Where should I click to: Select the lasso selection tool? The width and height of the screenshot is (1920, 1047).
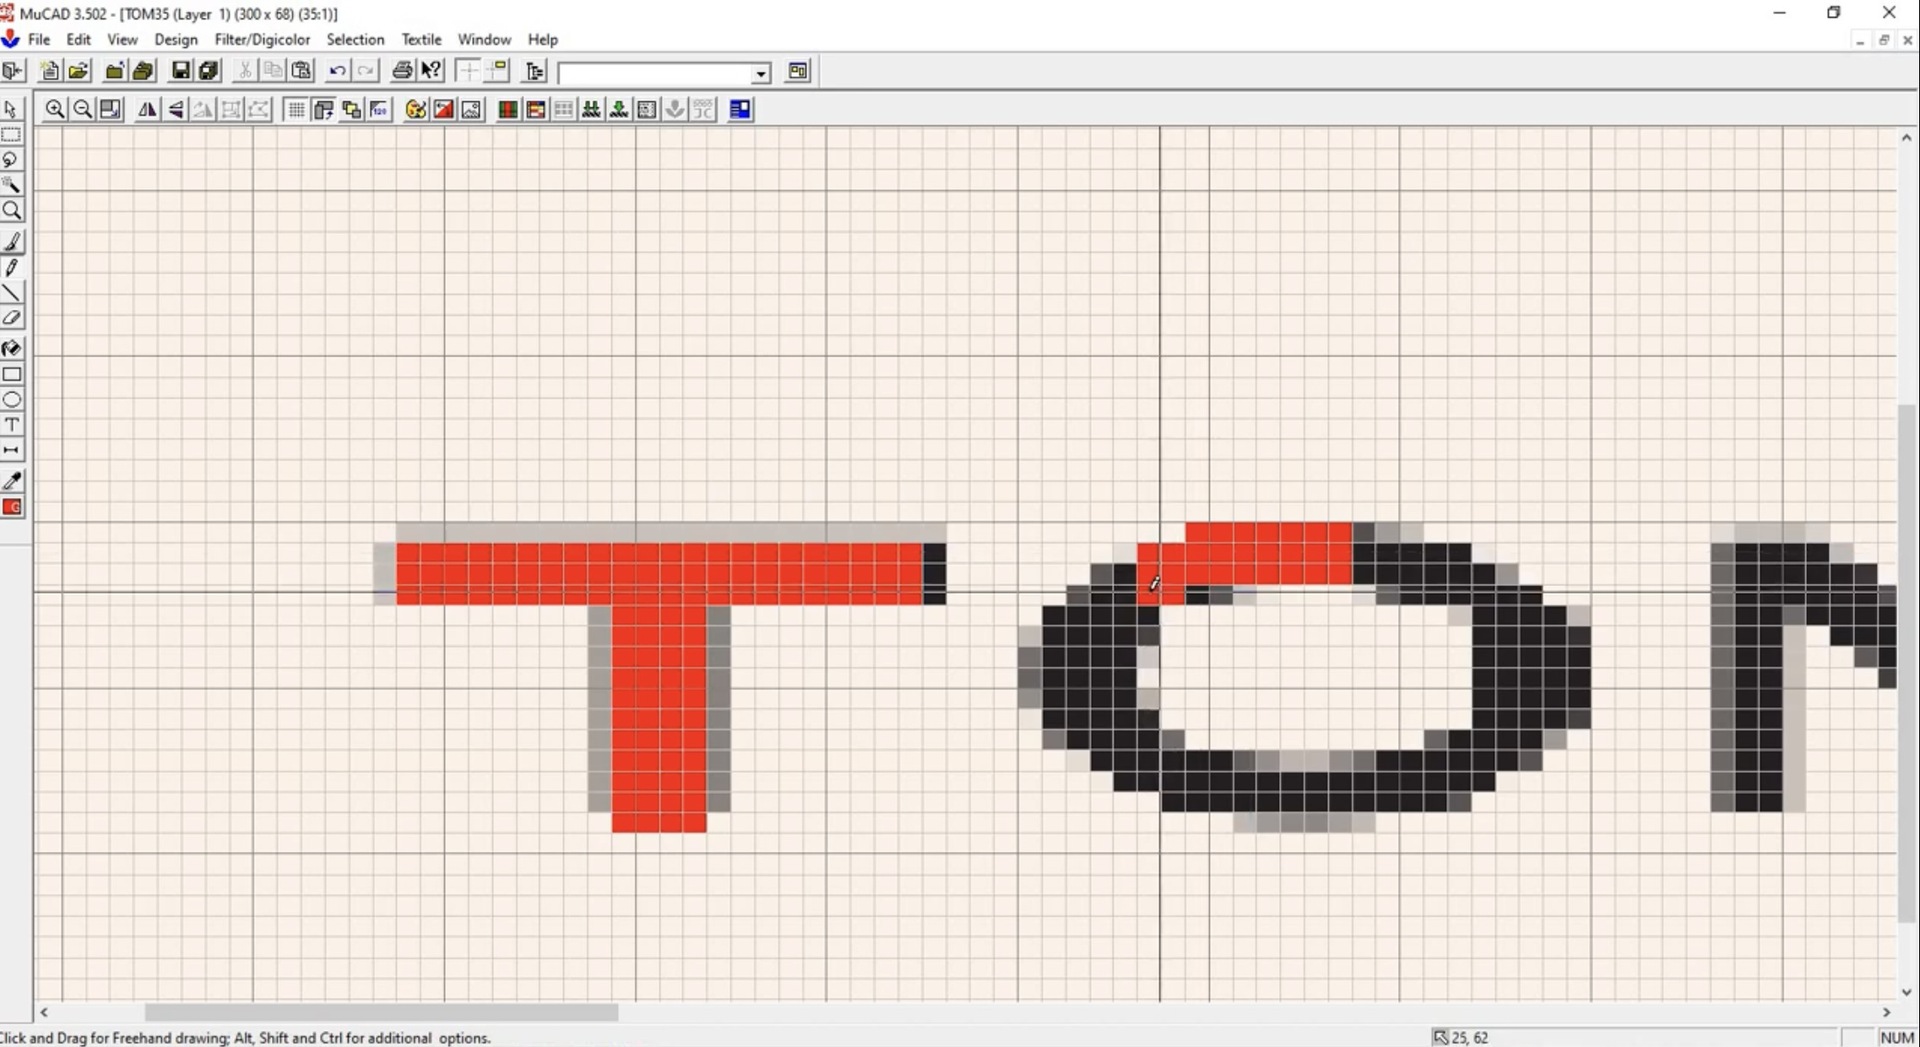[x=12, y=160]
